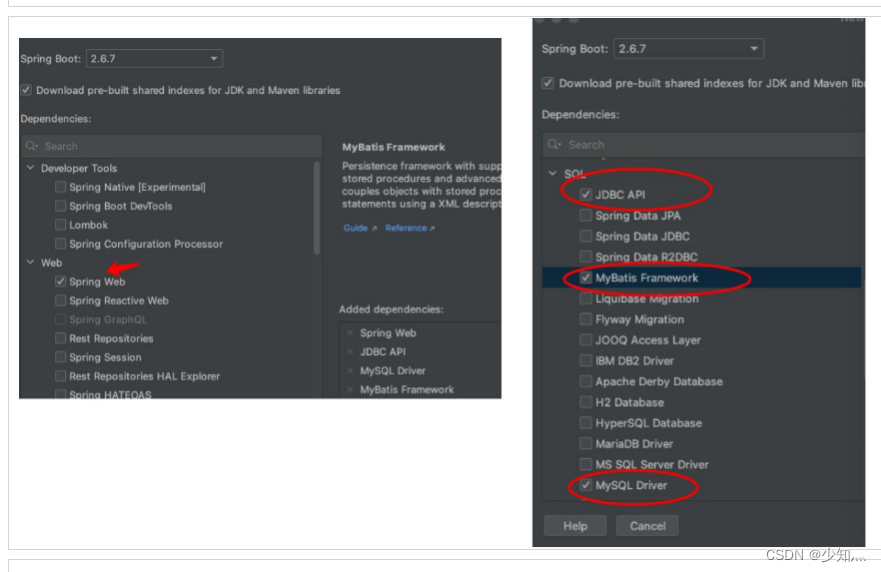This screenshot has height=572, width=881.
Task: Enable the Lombok dependency
Action: (x=61, y=225)
